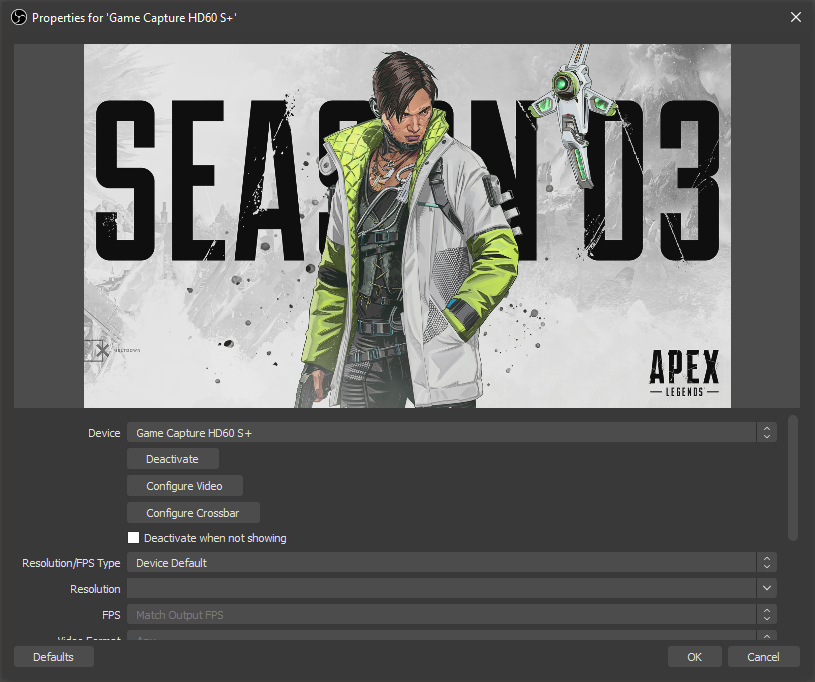The width and height of the screenshot is (815, 682).
Task: Reset settings with Defaults button
Action: coord(54,657)
